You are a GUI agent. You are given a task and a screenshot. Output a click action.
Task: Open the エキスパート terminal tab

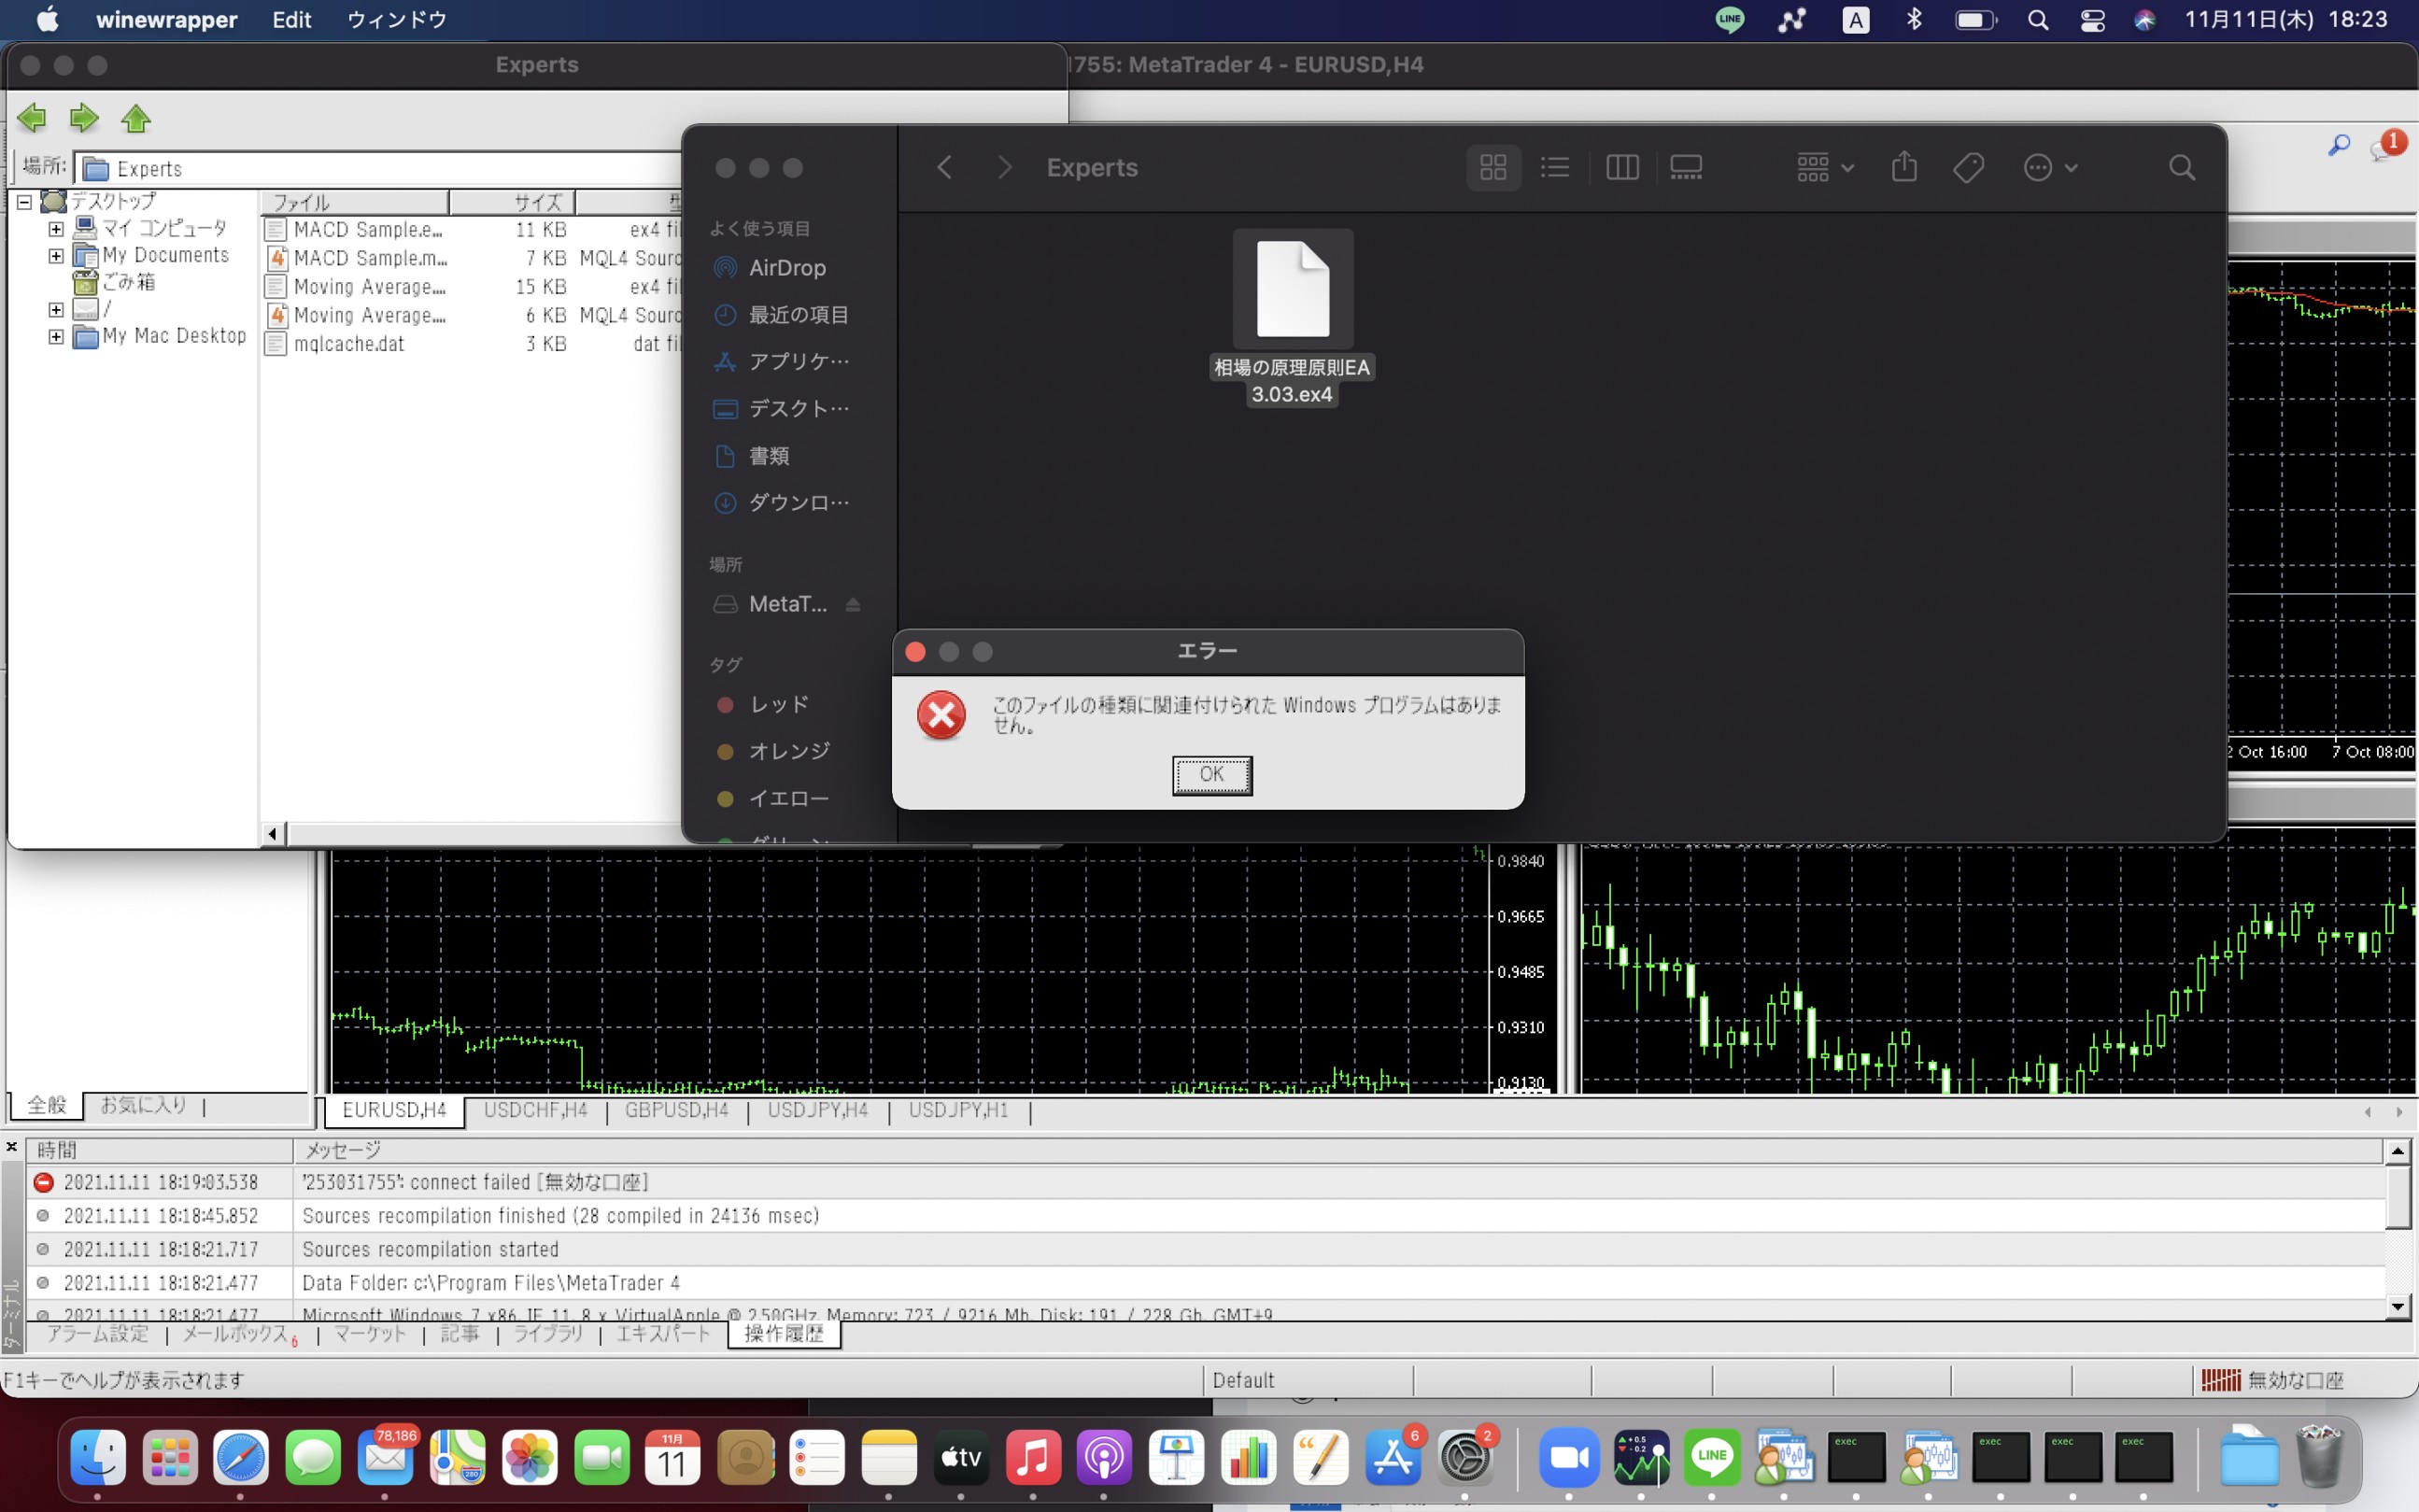662,1334
